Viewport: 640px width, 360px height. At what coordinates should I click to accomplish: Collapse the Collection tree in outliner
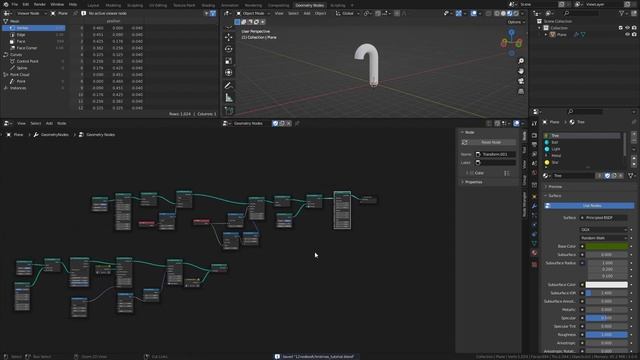pyautogui.click(x=540, y=28)
